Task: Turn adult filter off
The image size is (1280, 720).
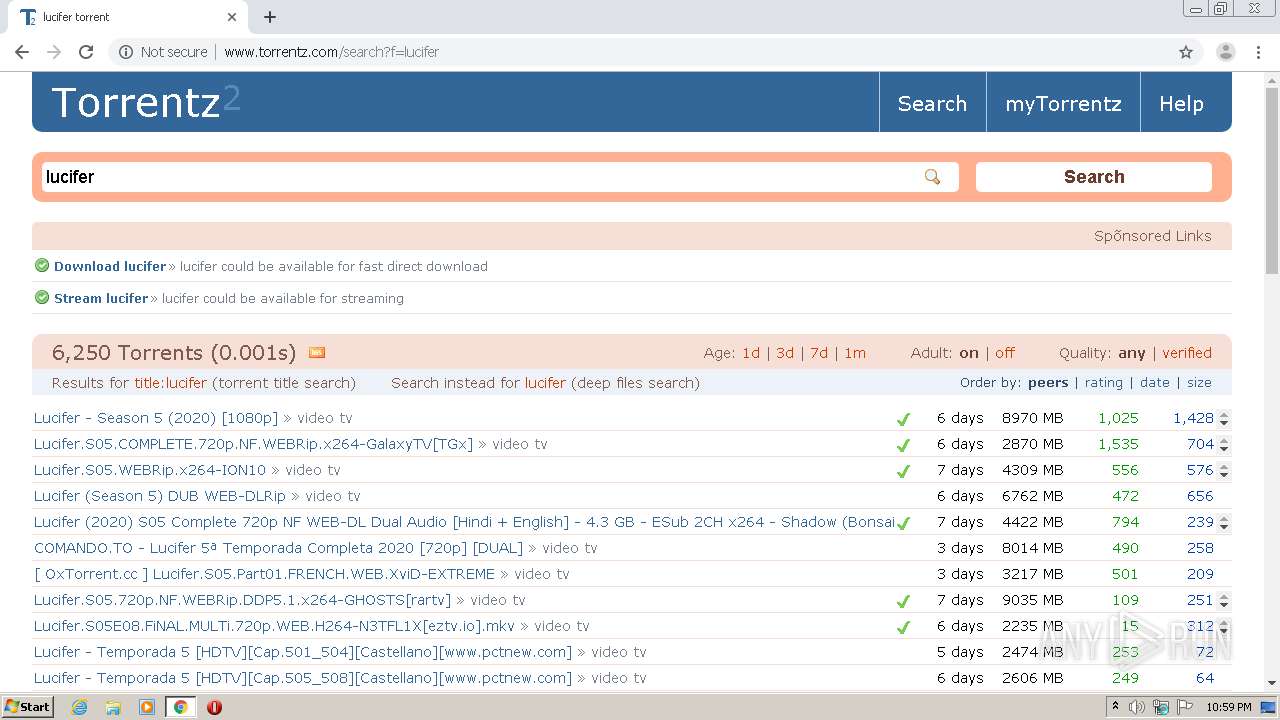Action: pyautogui.click(x=1005, y=353)
